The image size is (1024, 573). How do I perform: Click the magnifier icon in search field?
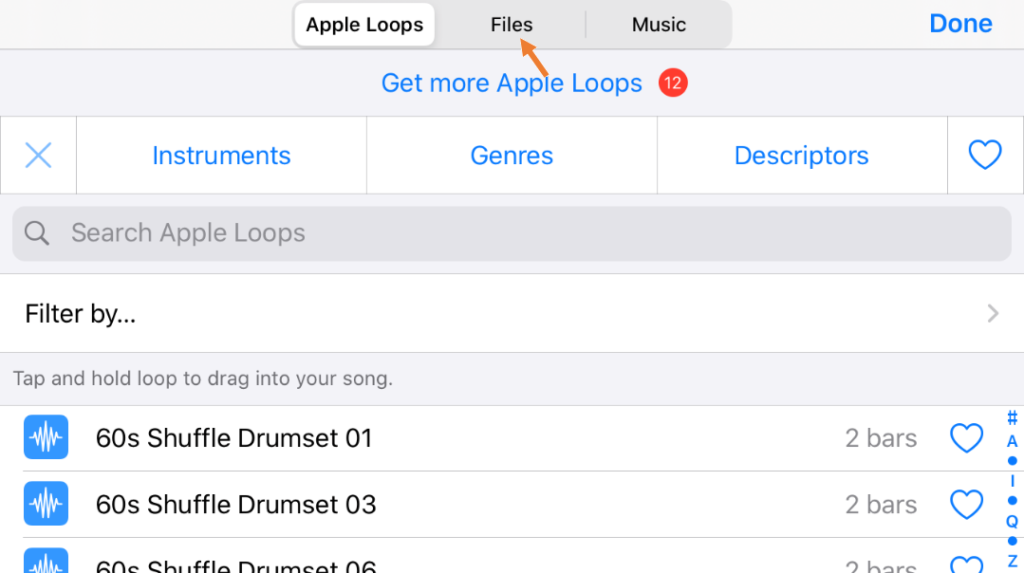(x=37, y=233)
